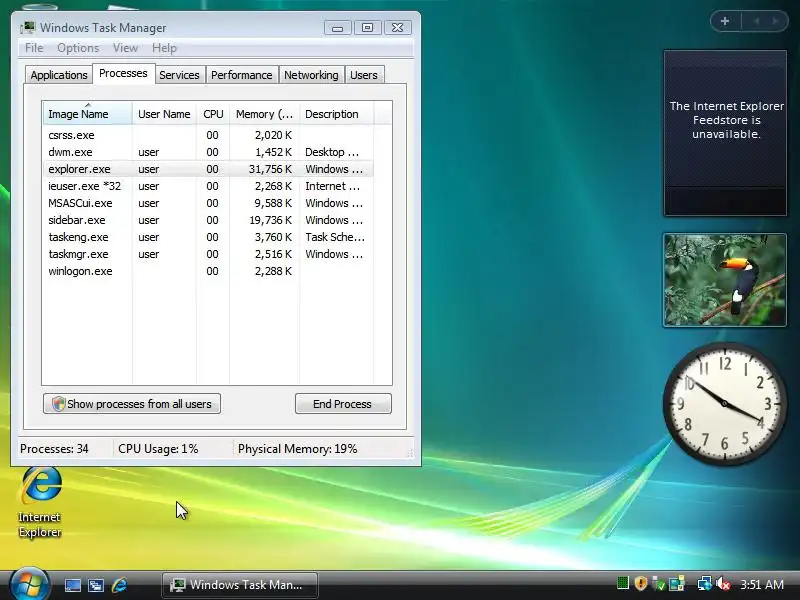
Task: Switch to the Users tab
Action: [x=364, y=75]
